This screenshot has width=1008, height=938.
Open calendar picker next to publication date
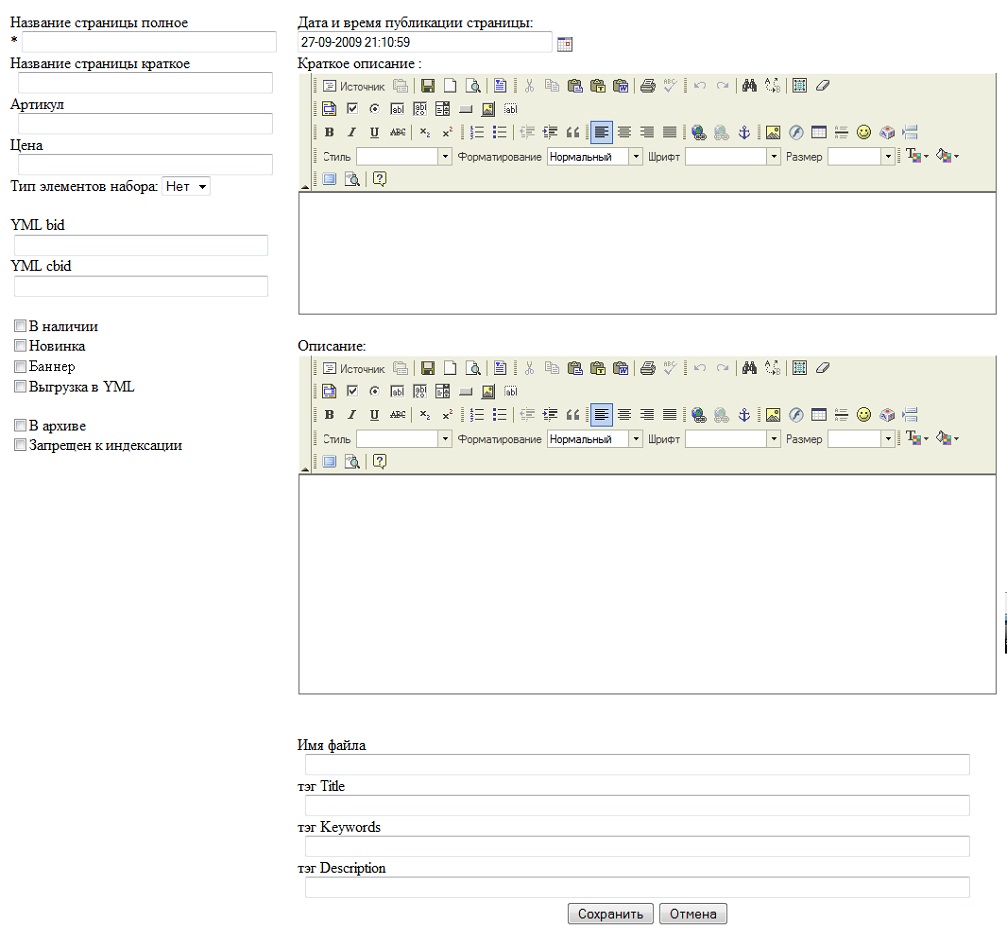pyautogui.click(x=564, y=44)
